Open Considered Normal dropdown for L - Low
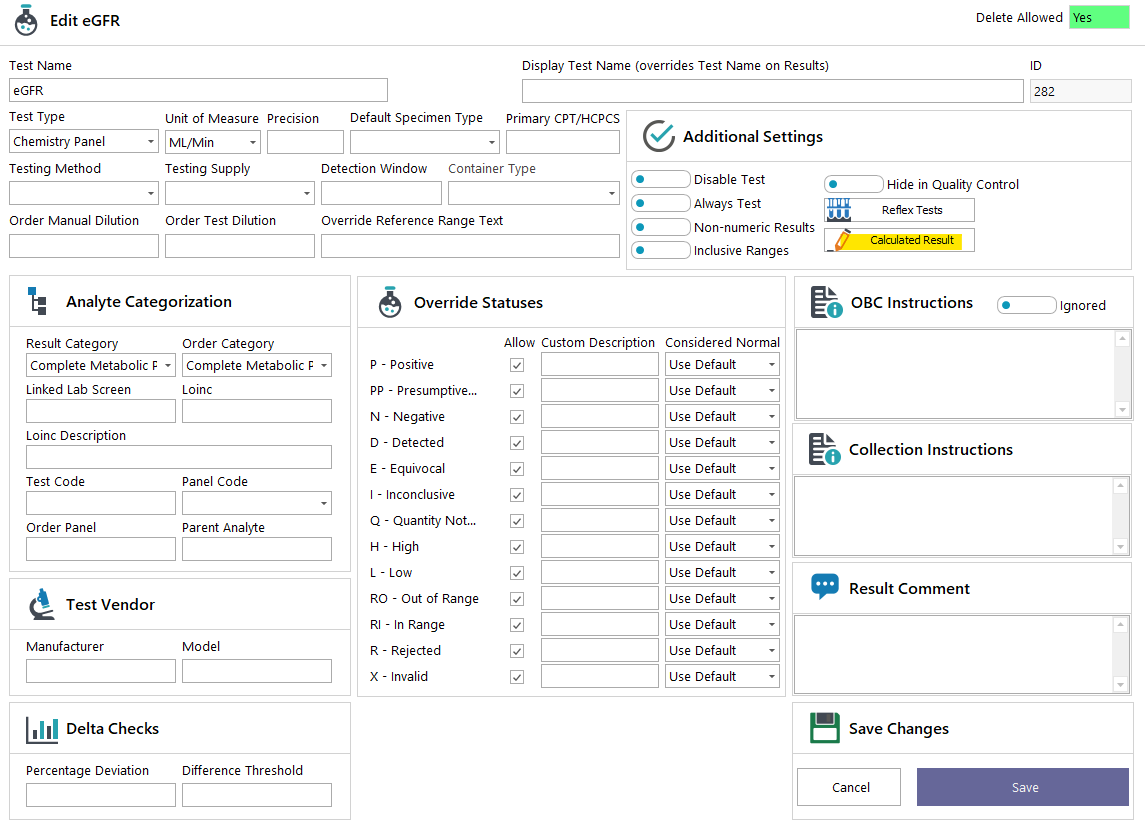 click(x=722, y=572)
